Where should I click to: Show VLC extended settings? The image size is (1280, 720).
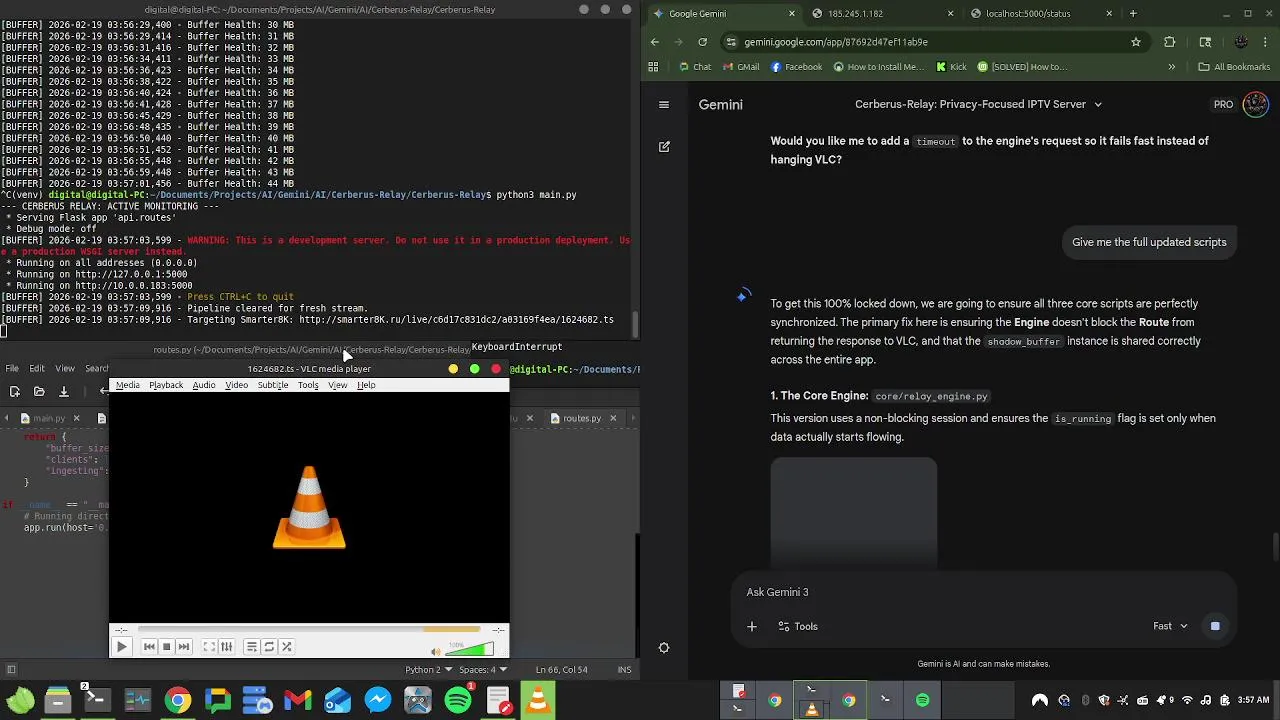[226, 647]
